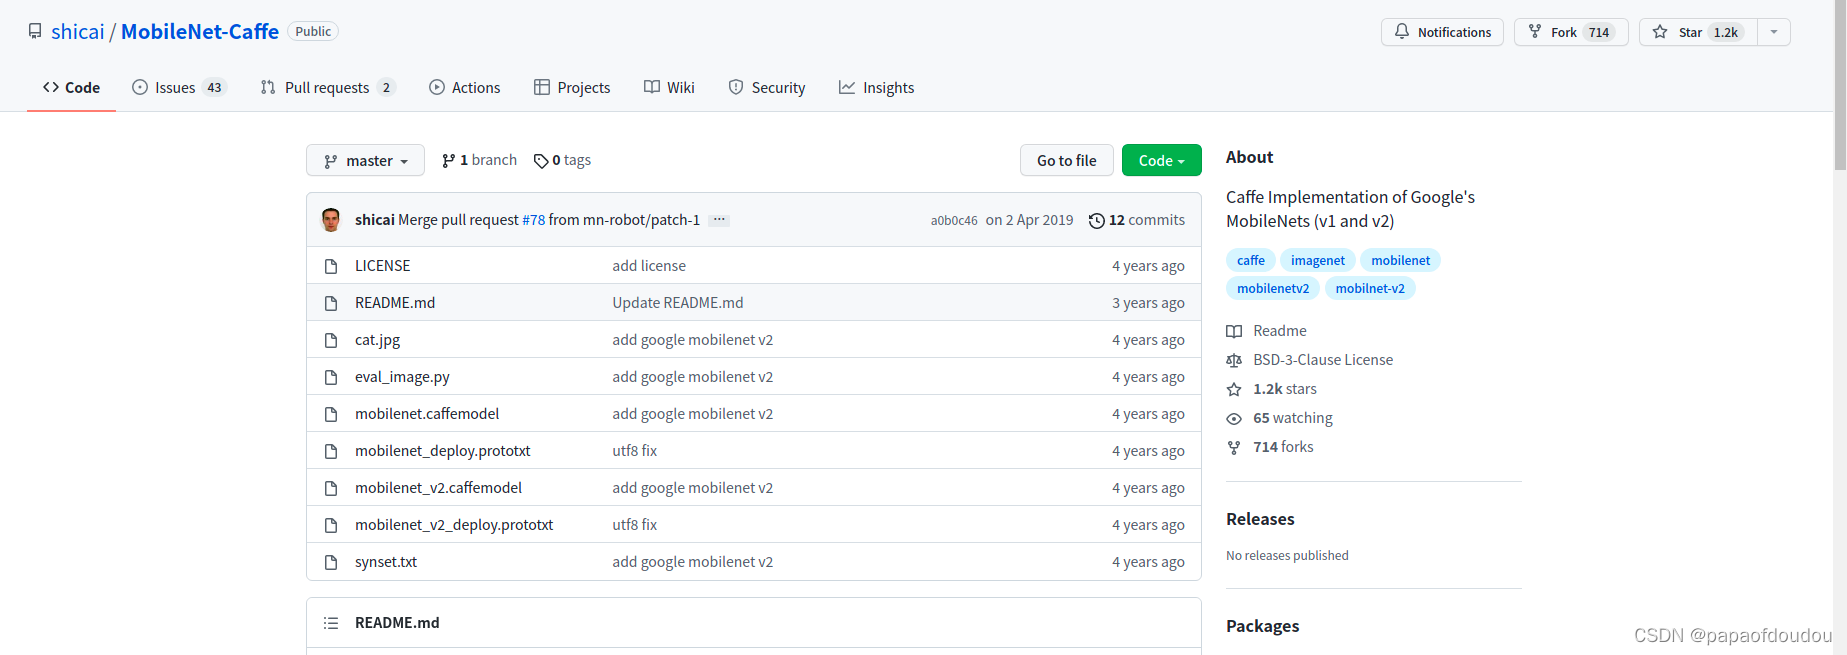Image resolution: width=1847 pixels, height=655 pixels.
Task: Open commit hash a0b0c46
Action: click(954, 221)
